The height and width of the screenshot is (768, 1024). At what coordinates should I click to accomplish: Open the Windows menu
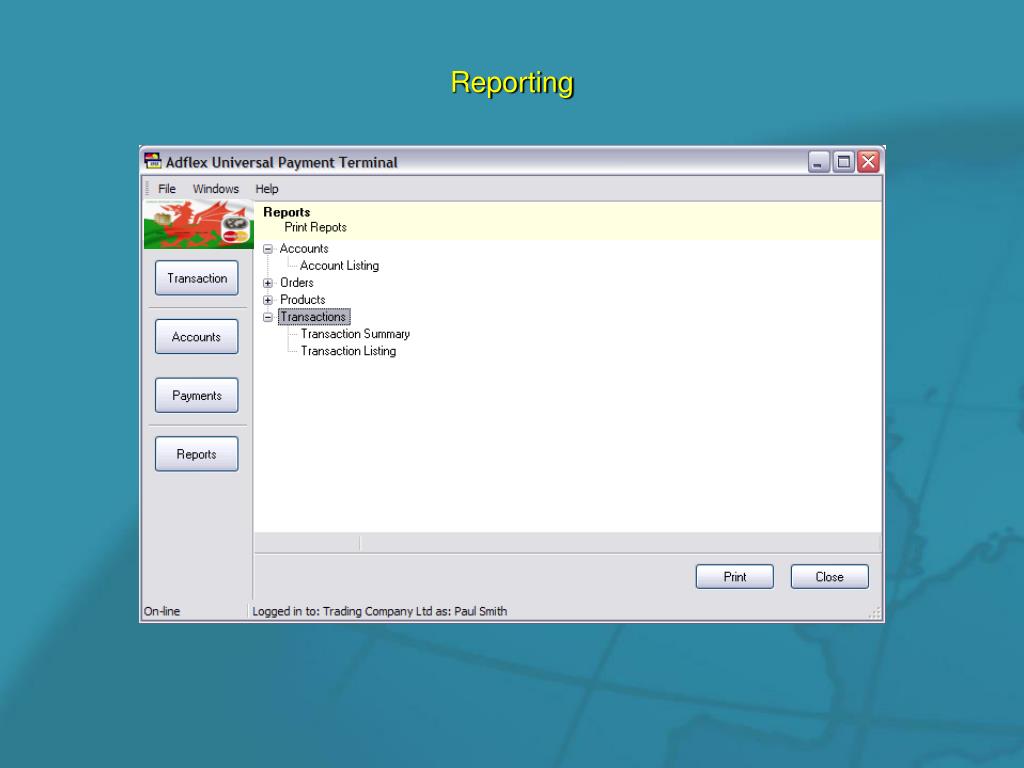tap(216, 189)
